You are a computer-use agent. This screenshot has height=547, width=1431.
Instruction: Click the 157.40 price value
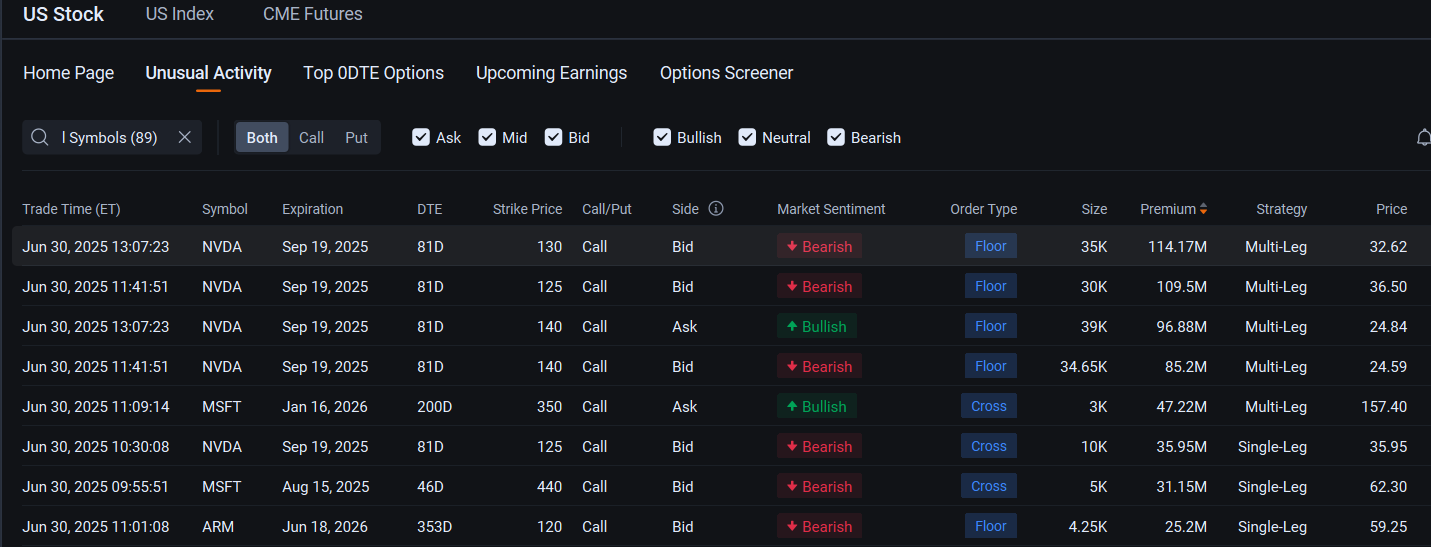(1384, 406)
